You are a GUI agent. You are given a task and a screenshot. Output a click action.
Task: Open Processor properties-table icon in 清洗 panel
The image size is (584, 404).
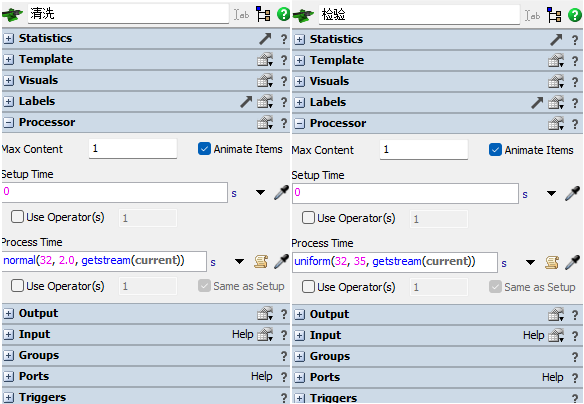point(265,123)
